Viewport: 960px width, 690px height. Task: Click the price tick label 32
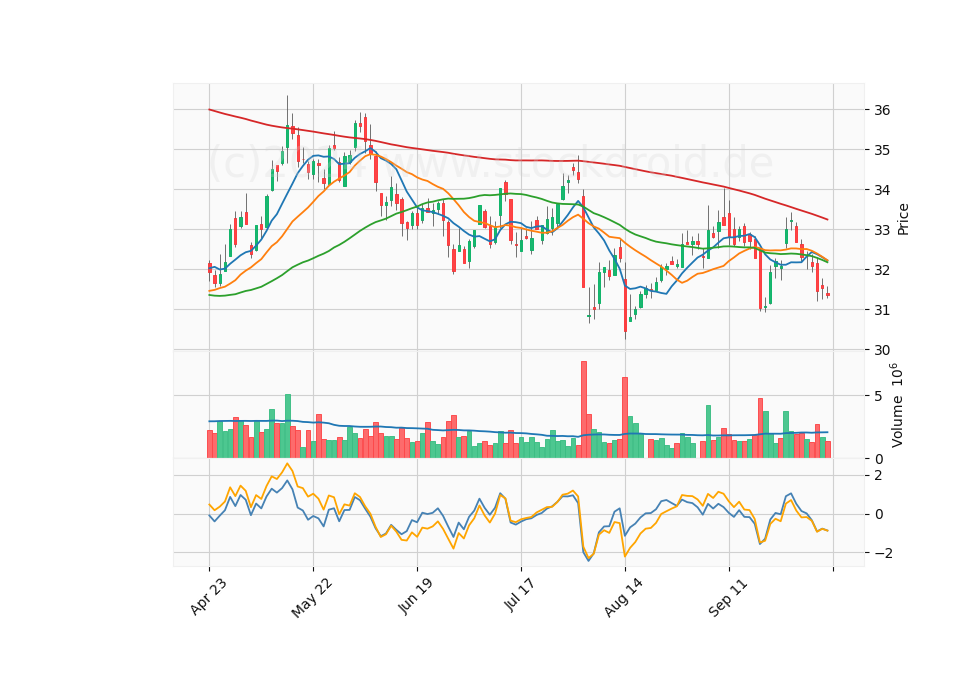[882, 270]
